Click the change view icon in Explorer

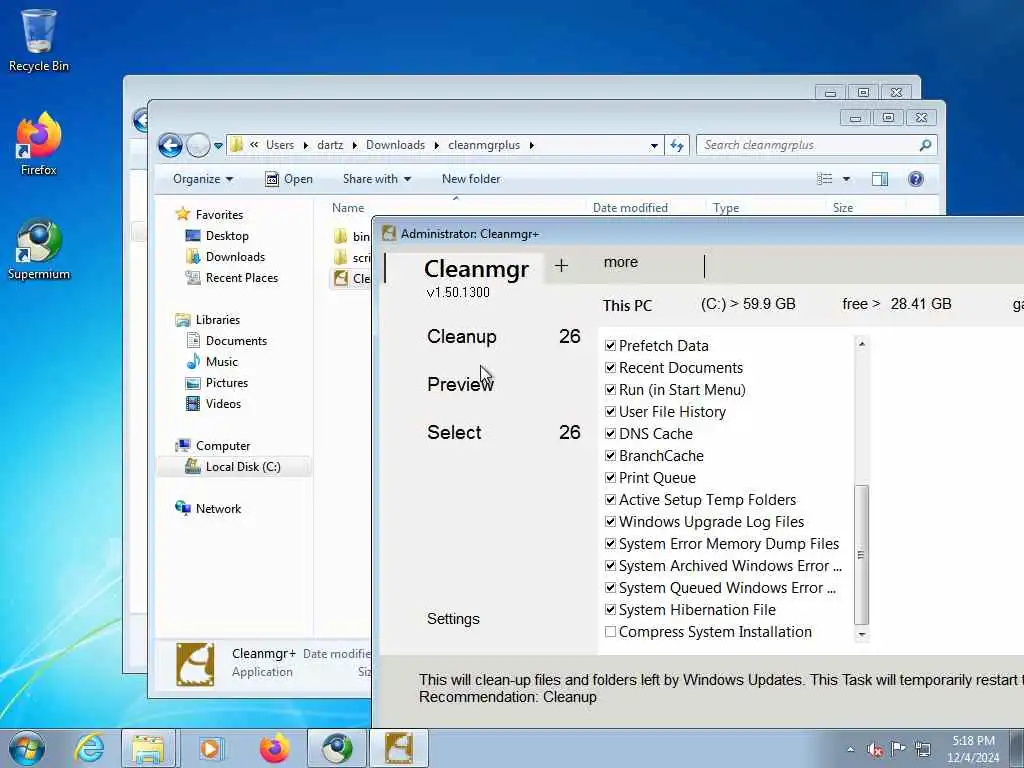825,179
